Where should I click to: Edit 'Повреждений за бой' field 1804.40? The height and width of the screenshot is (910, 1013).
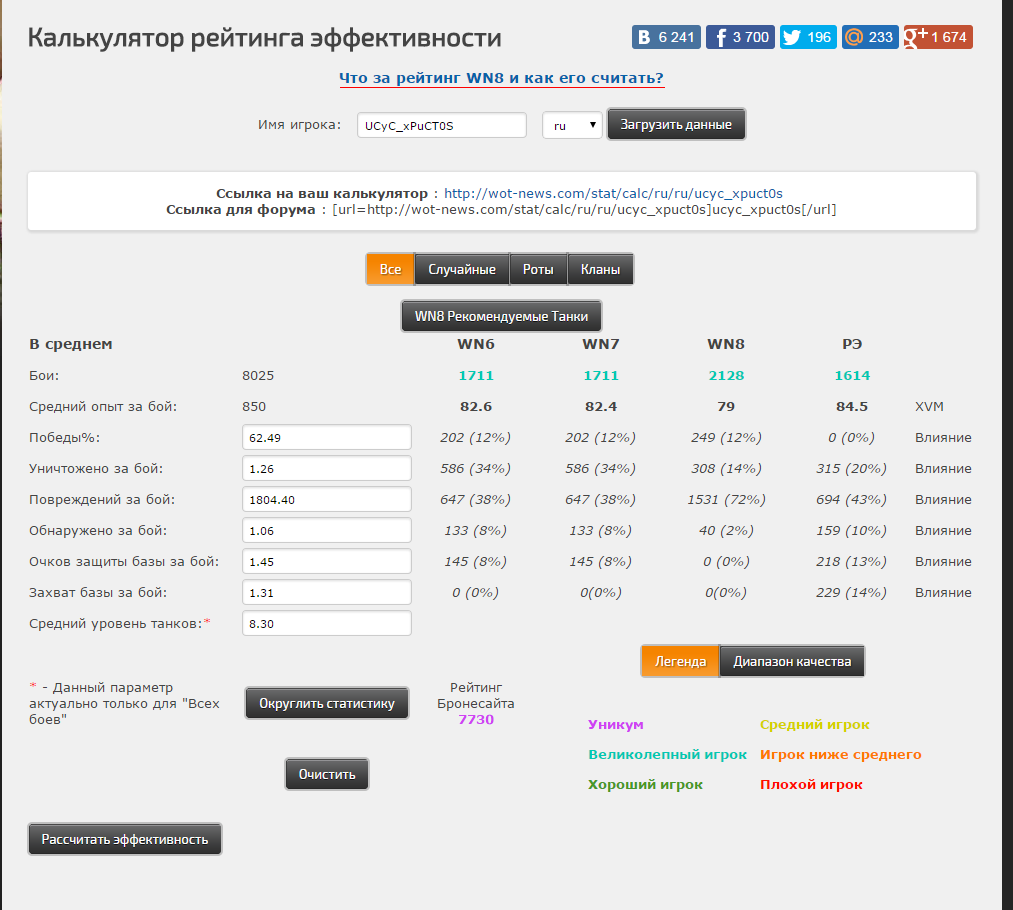pos(327,499)
